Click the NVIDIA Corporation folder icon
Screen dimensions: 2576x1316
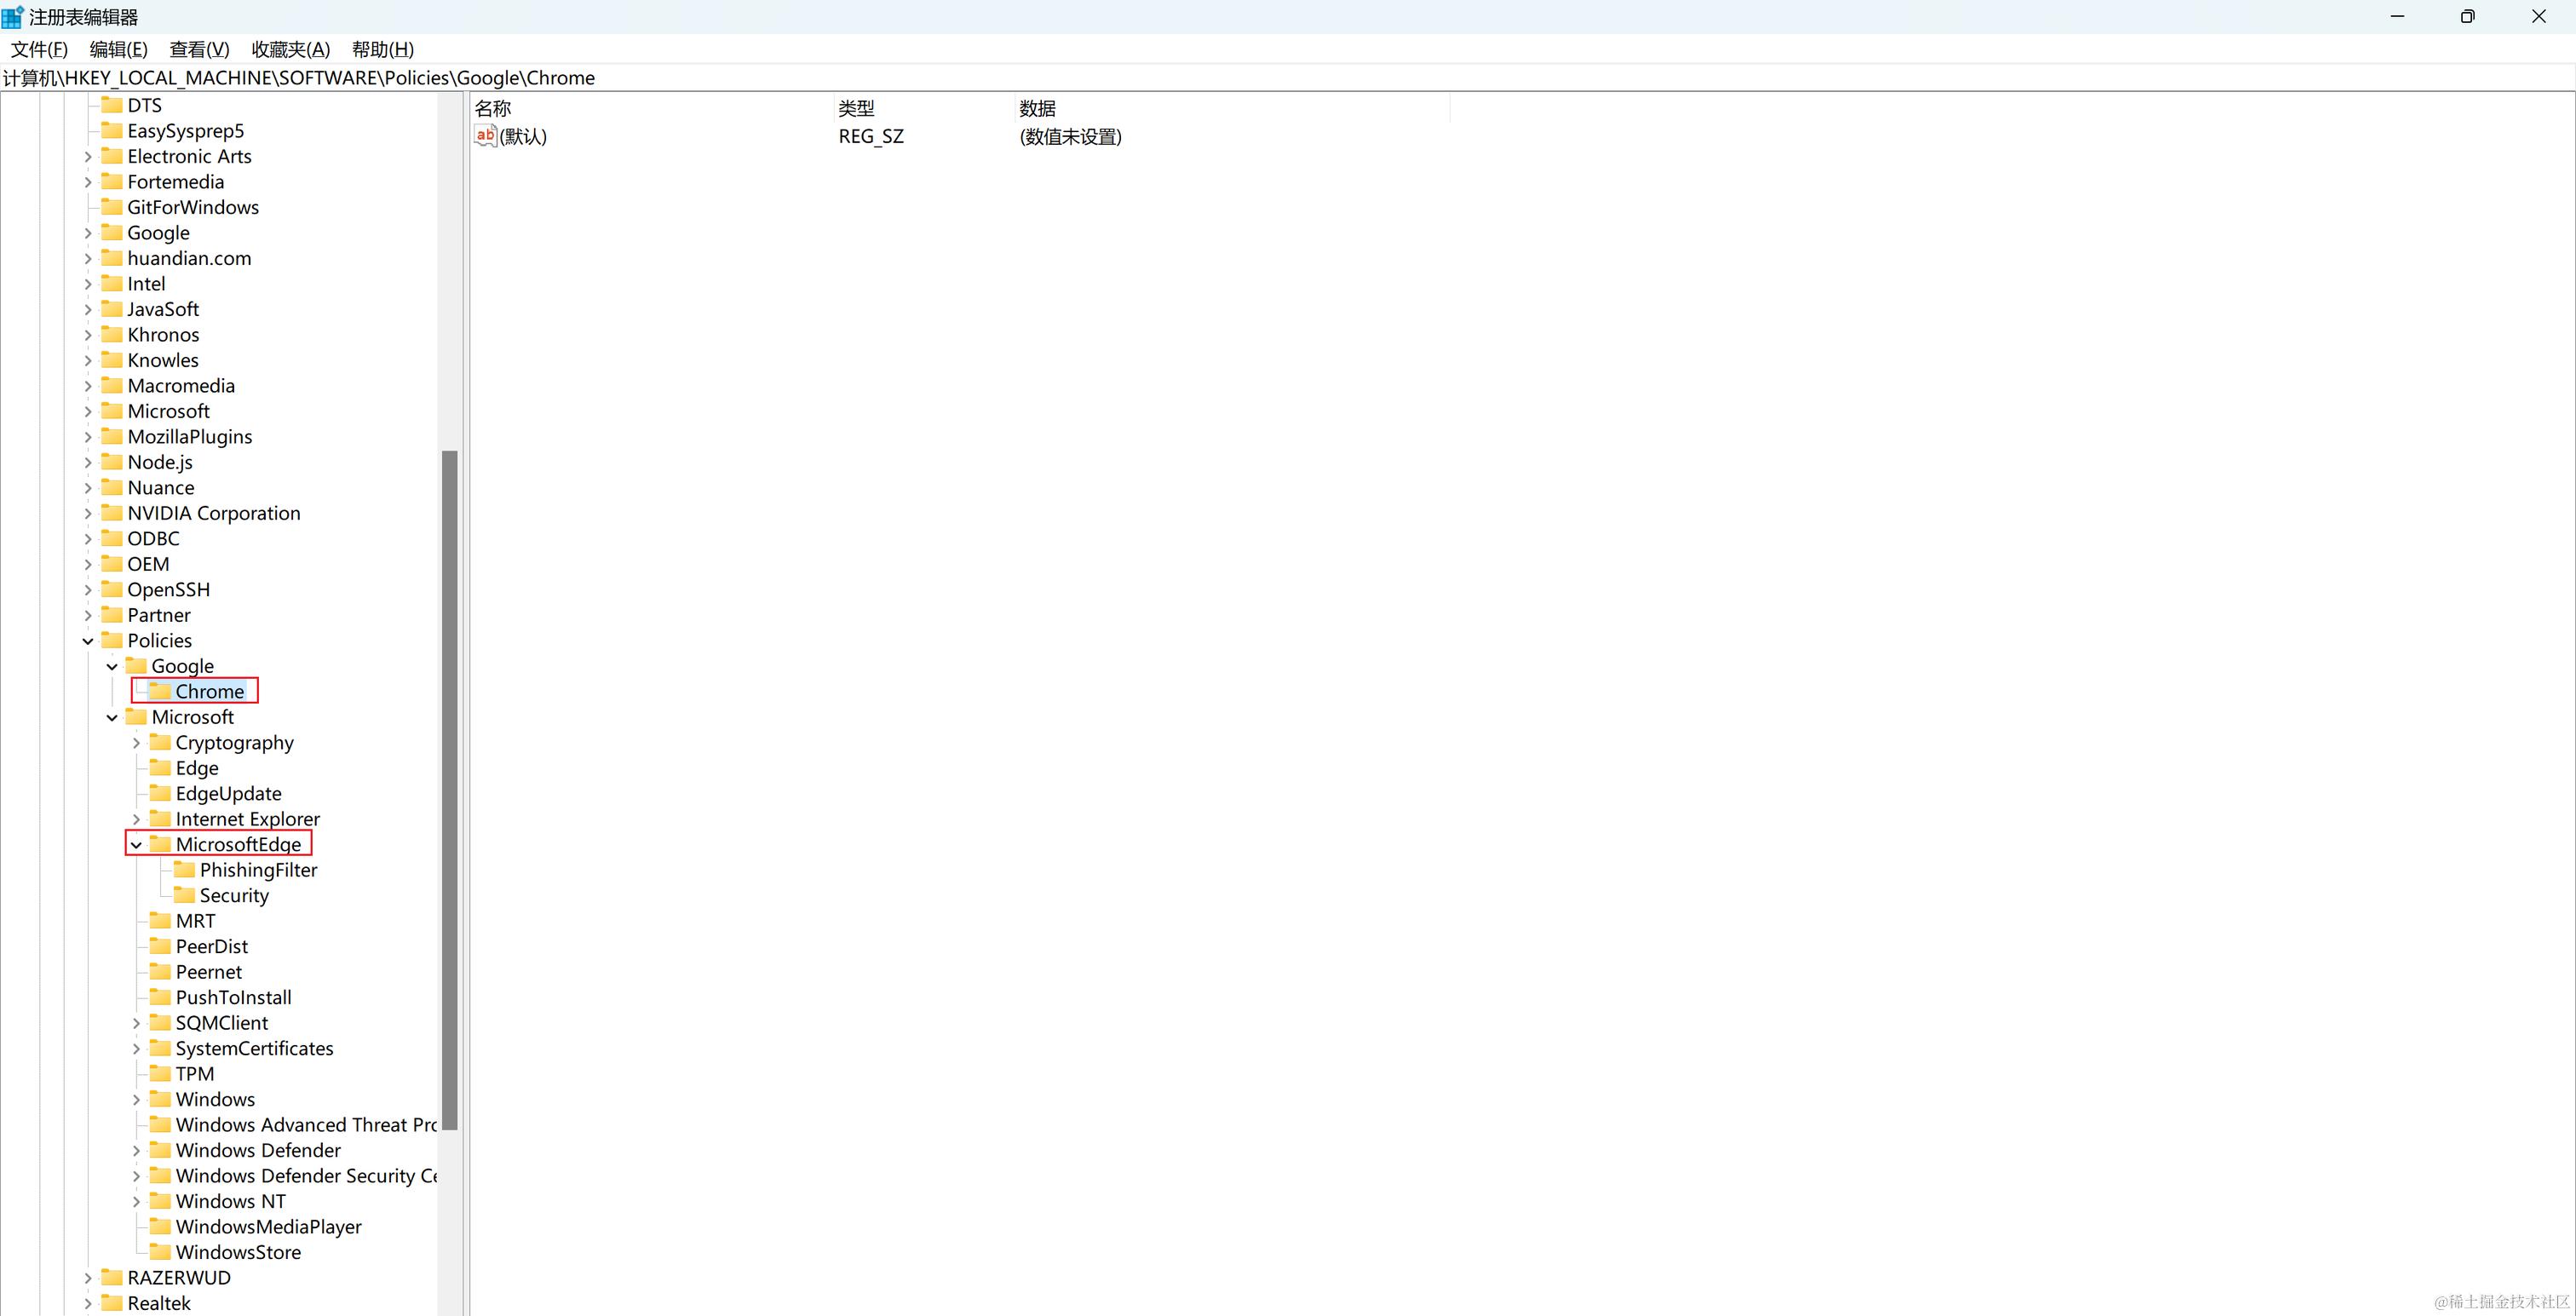coord(112,513)
